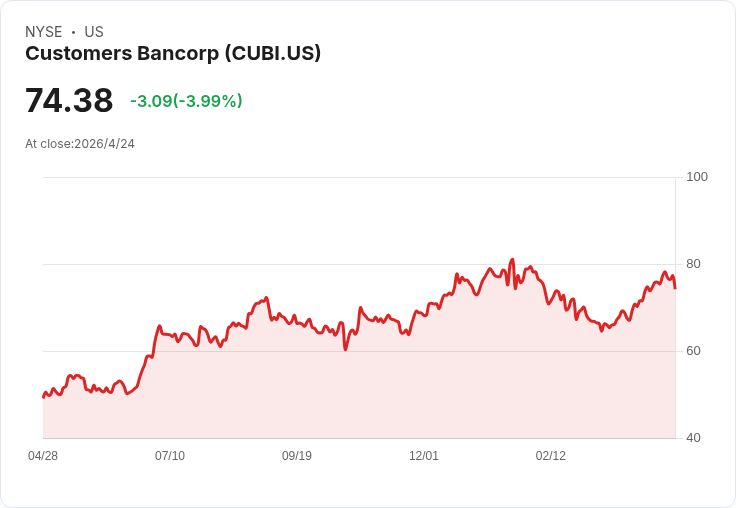Click the 07/10 x-axis date label
The height and width of the screenshot is (508, 736).
(170, 456)
